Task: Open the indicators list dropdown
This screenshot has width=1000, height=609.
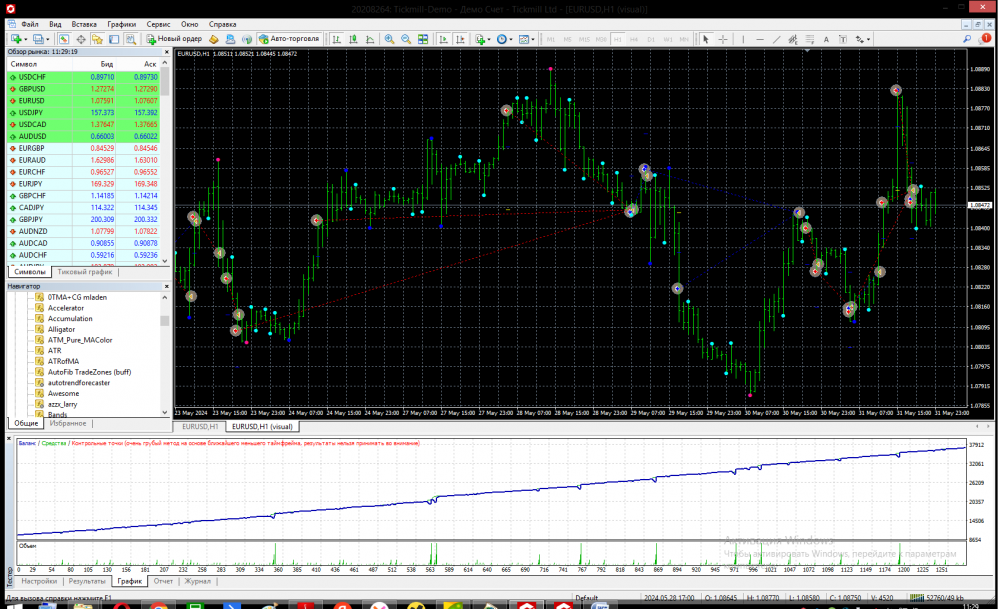Action: 490,39
